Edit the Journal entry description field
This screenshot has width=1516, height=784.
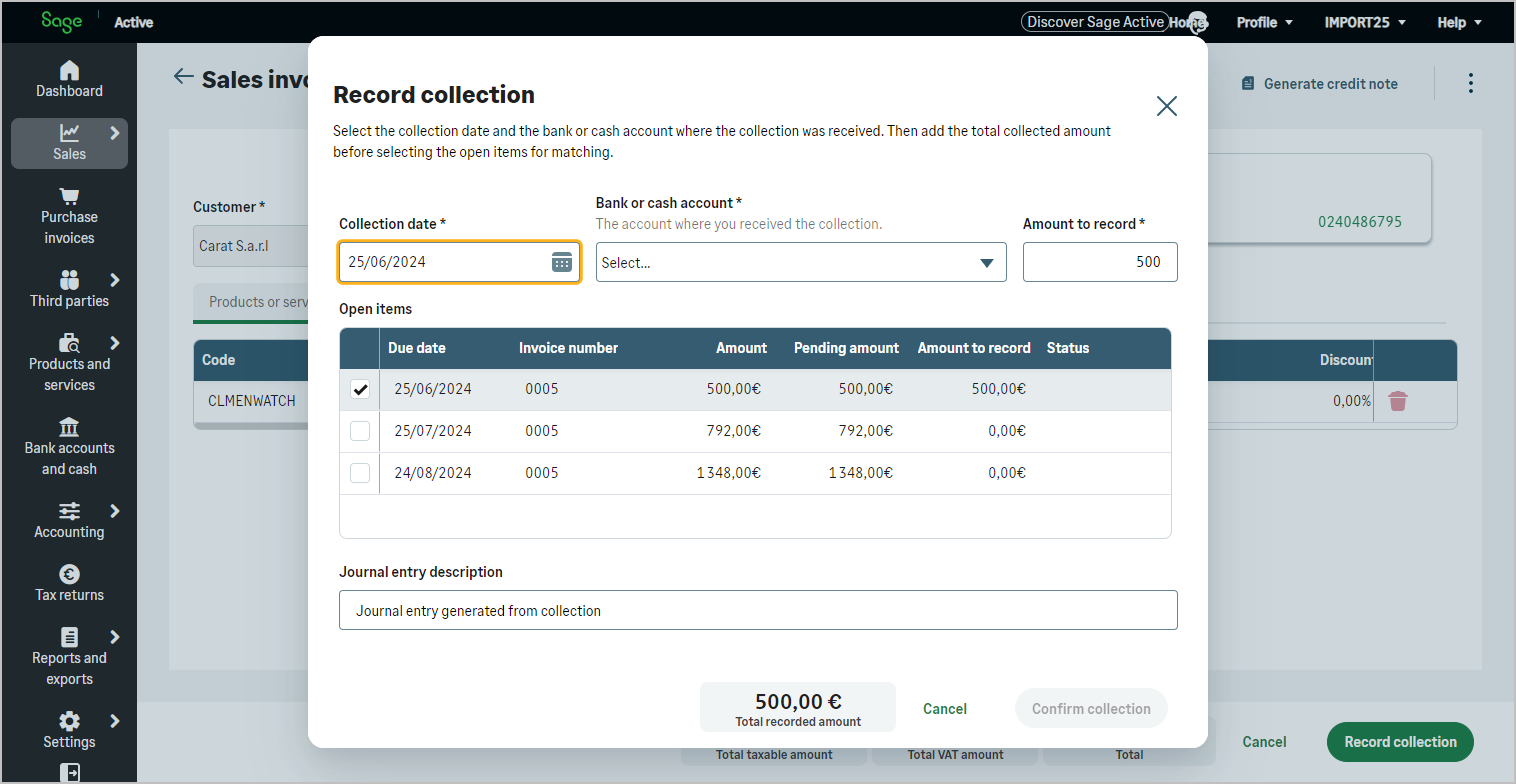tap(758, 610)
